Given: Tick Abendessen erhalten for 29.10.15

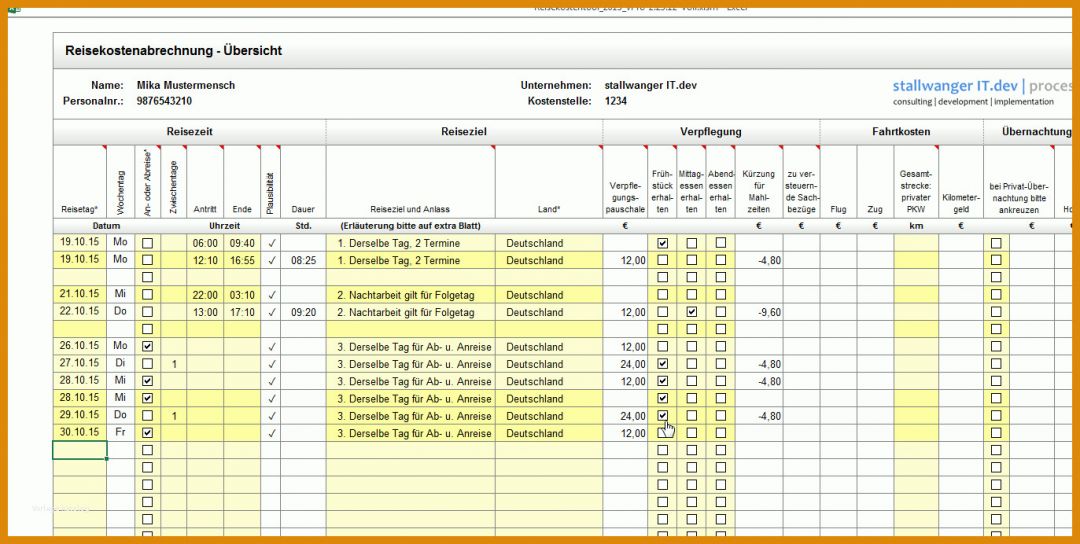Looking at the screenshot, I should (720, 416).
